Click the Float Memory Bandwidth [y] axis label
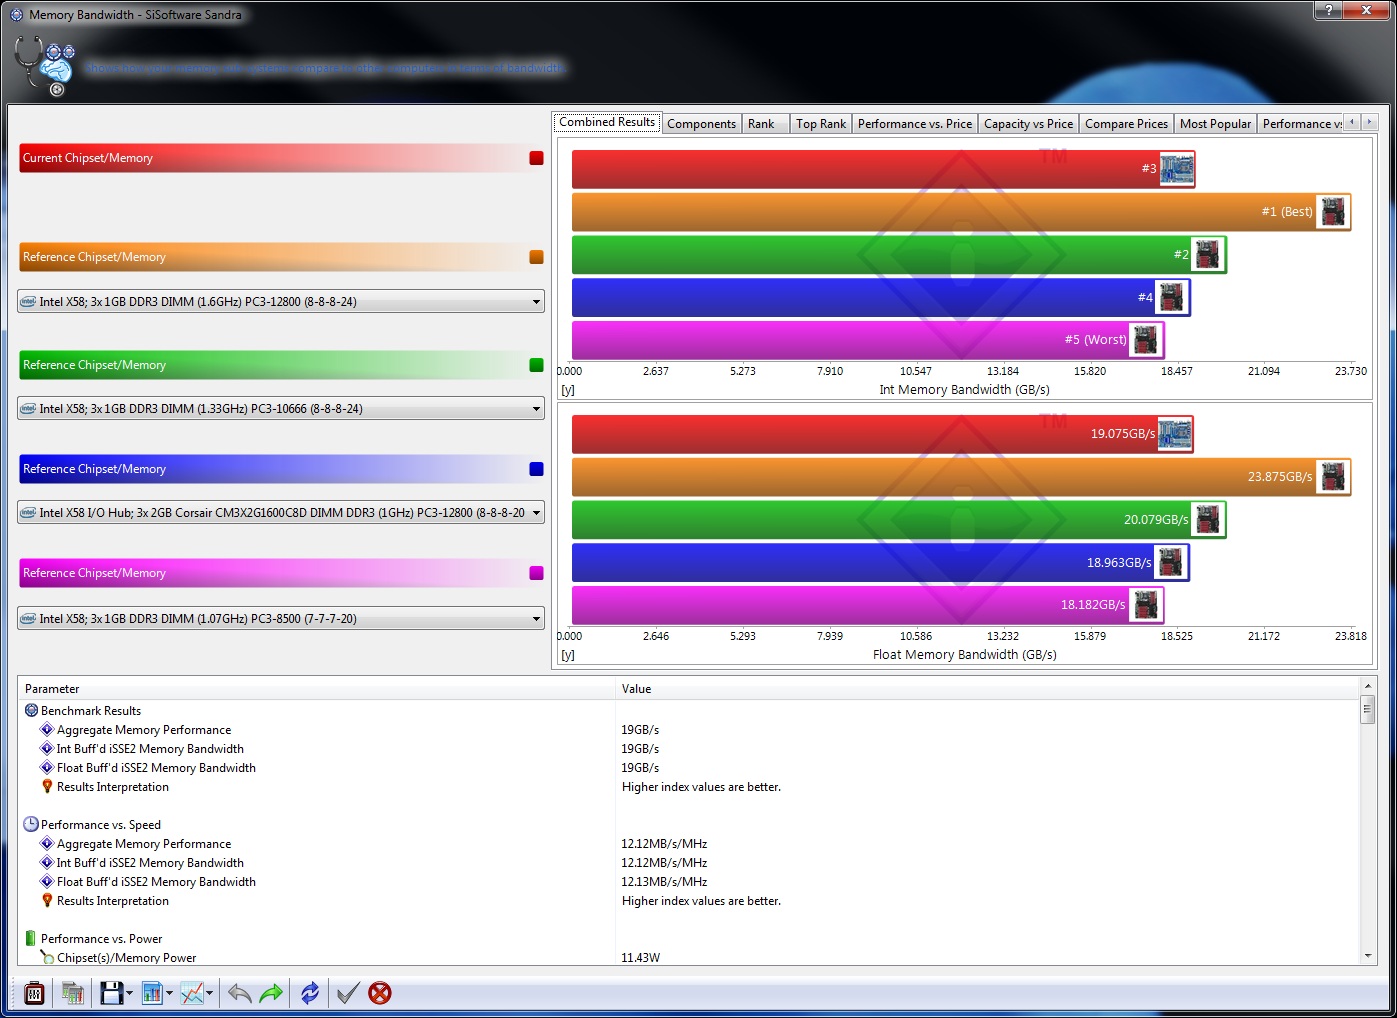 tap(568, 655)
